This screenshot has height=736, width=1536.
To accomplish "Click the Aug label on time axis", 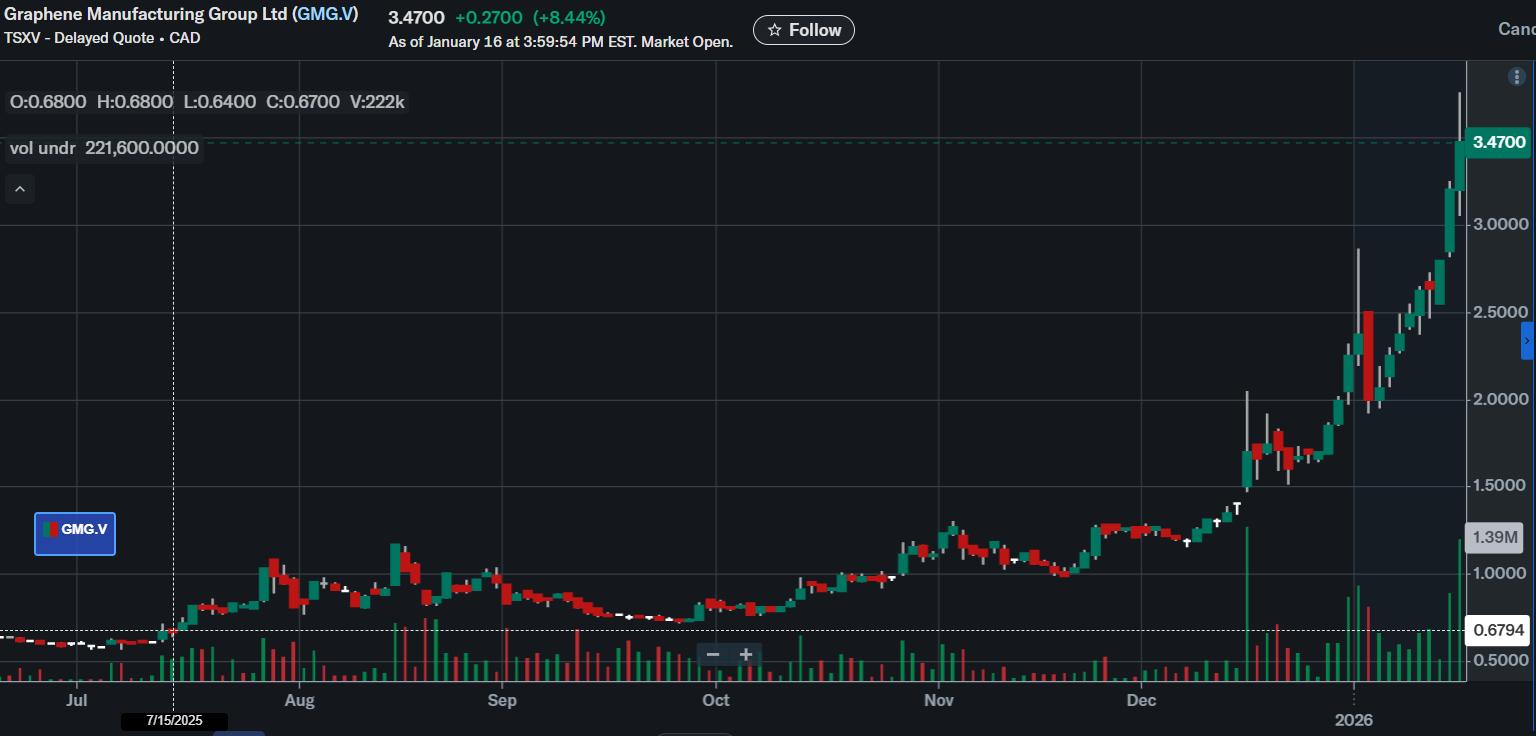I will (x=299, y=700).
